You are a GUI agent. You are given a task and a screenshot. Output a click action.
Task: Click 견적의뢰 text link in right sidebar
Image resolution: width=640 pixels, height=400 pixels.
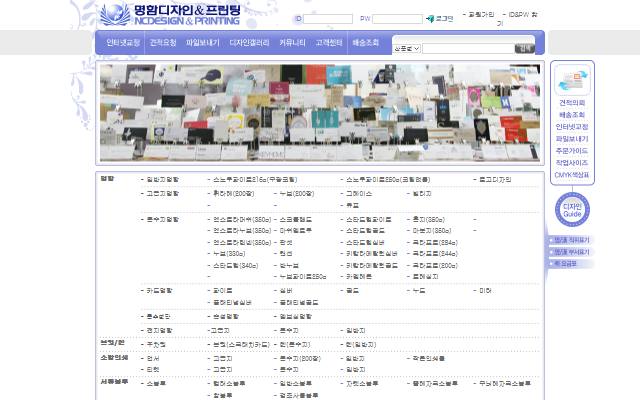pos(572,103)
